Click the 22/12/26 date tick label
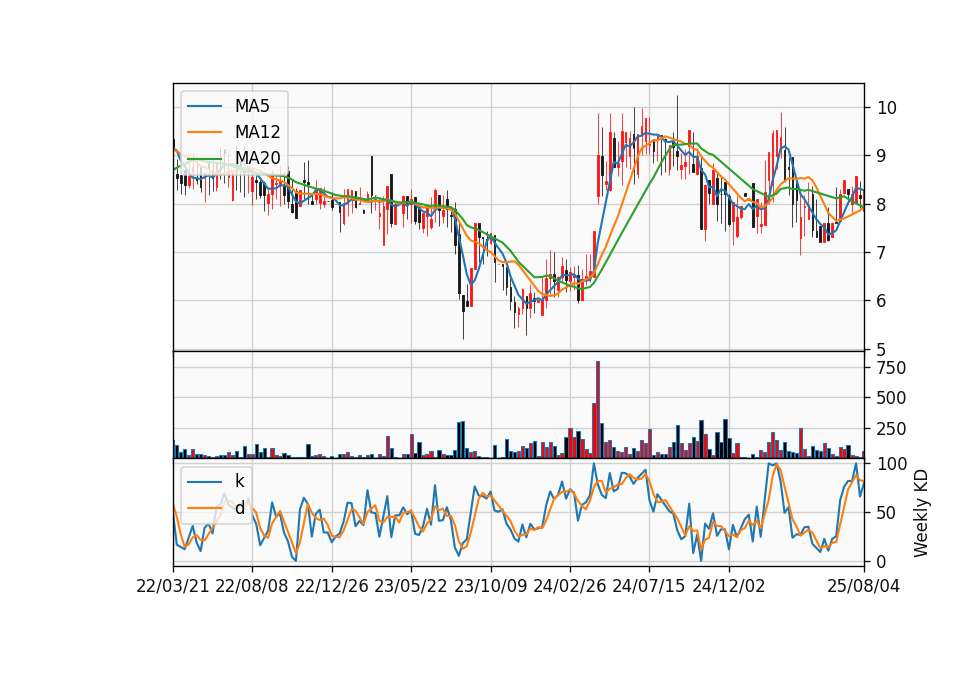This screenshot has width=960, height=690. tap(332, 586)
